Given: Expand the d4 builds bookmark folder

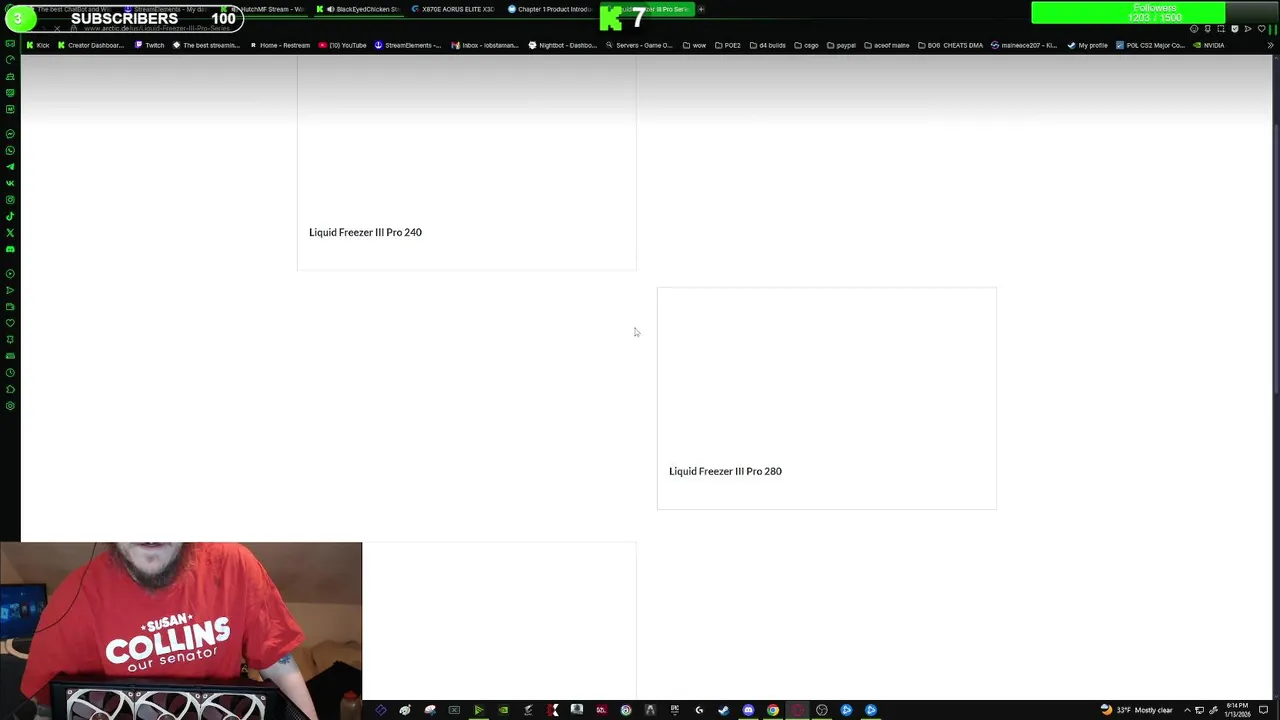Looking at the screenshot, I should (x=767, y=45).
